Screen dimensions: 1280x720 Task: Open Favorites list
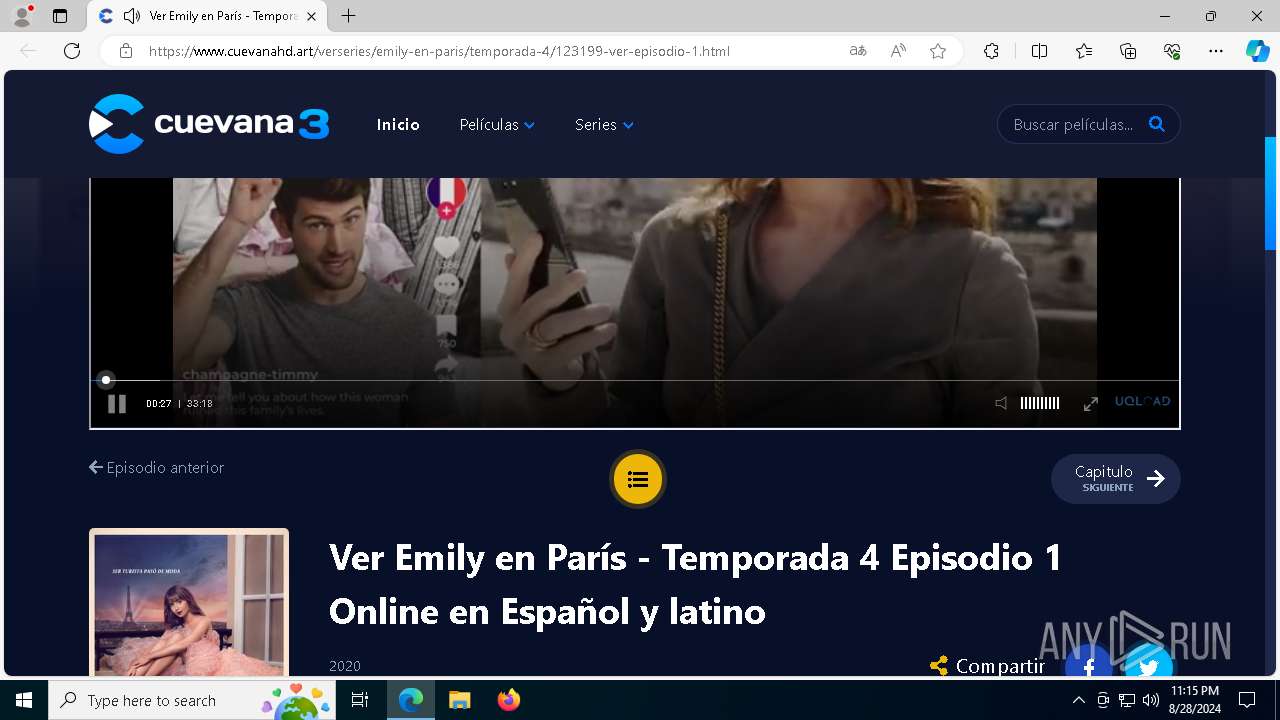pos(1084,51)
